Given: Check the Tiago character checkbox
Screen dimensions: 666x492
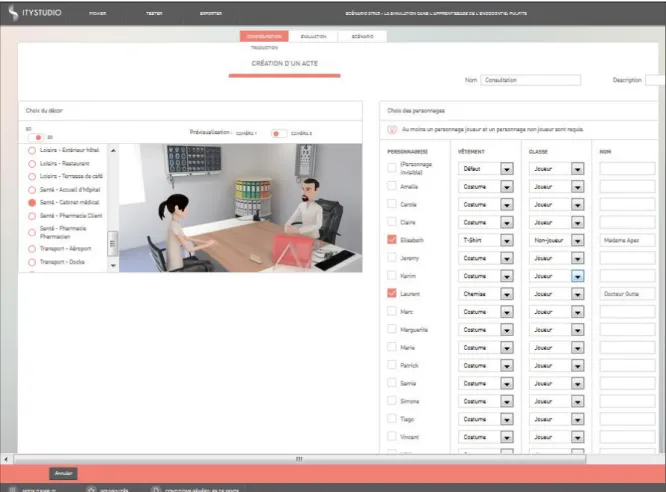Looking at the screenshot, I should point(392,418).
